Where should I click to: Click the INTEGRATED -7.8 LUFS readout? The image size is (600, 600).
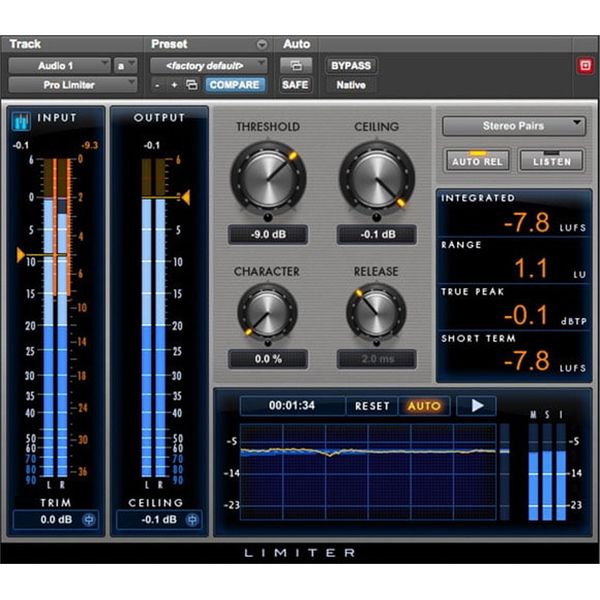click(514, 214)
